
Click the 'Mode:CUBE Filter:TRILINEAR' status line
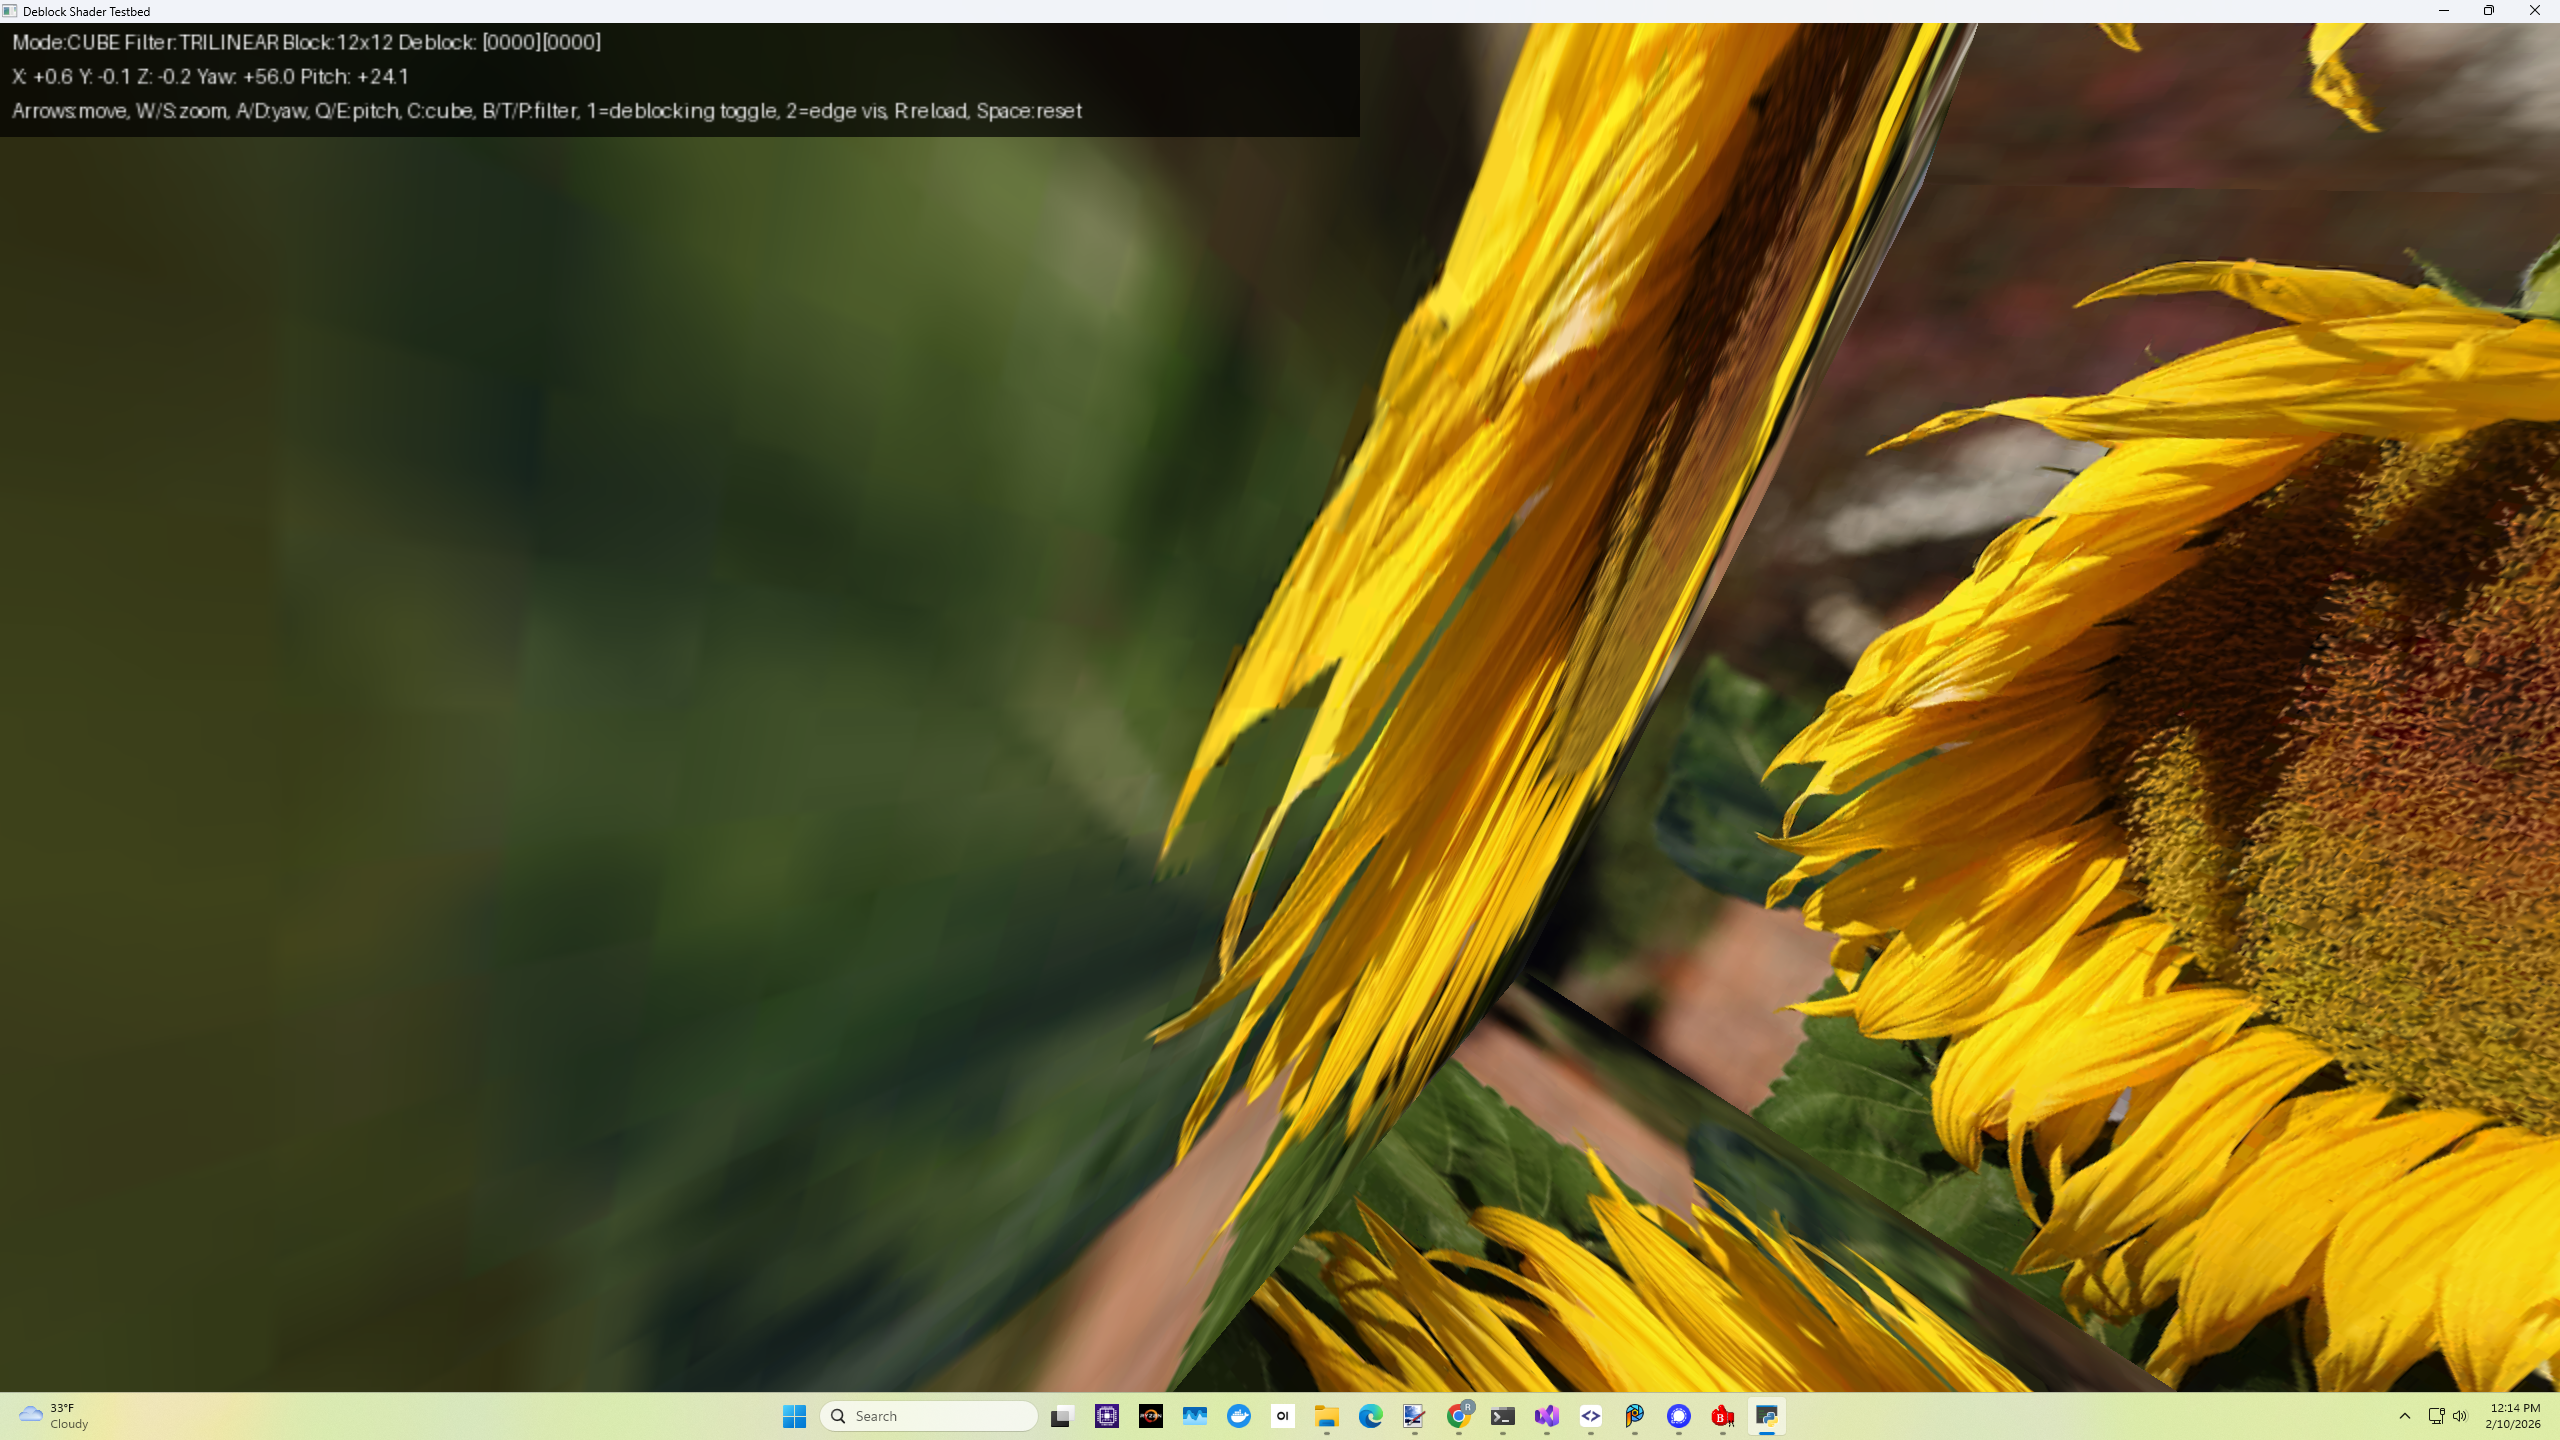(306, 42)
